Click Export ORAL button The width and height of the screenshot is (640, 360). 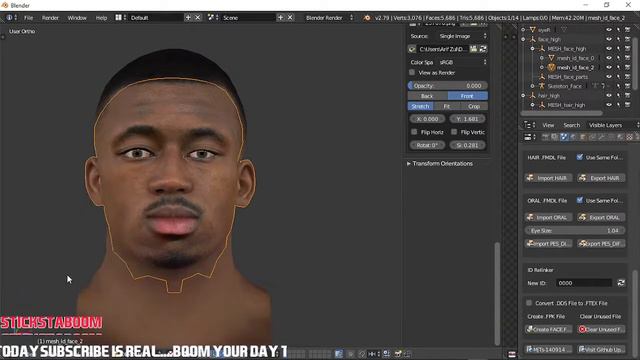[x=601, y=218]
